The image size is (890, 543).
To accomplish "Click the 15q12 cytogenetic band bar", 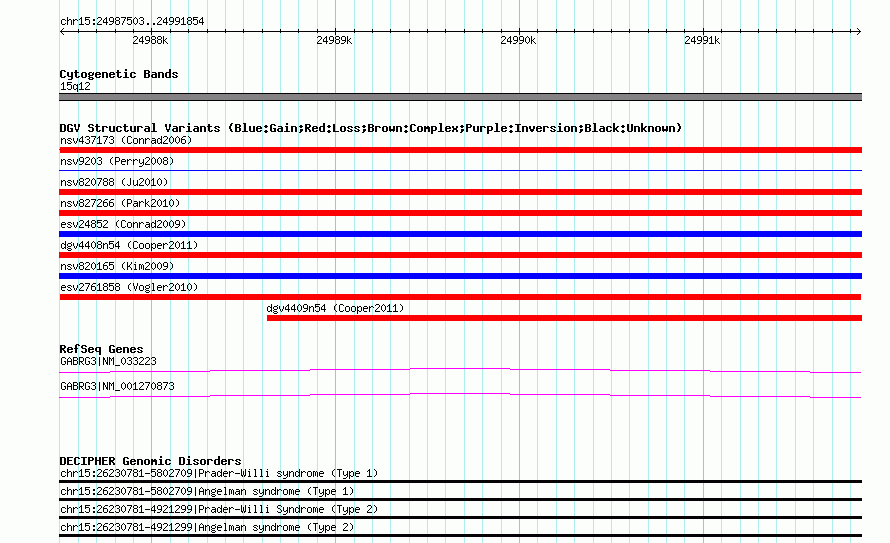I will tap(460, 97).
